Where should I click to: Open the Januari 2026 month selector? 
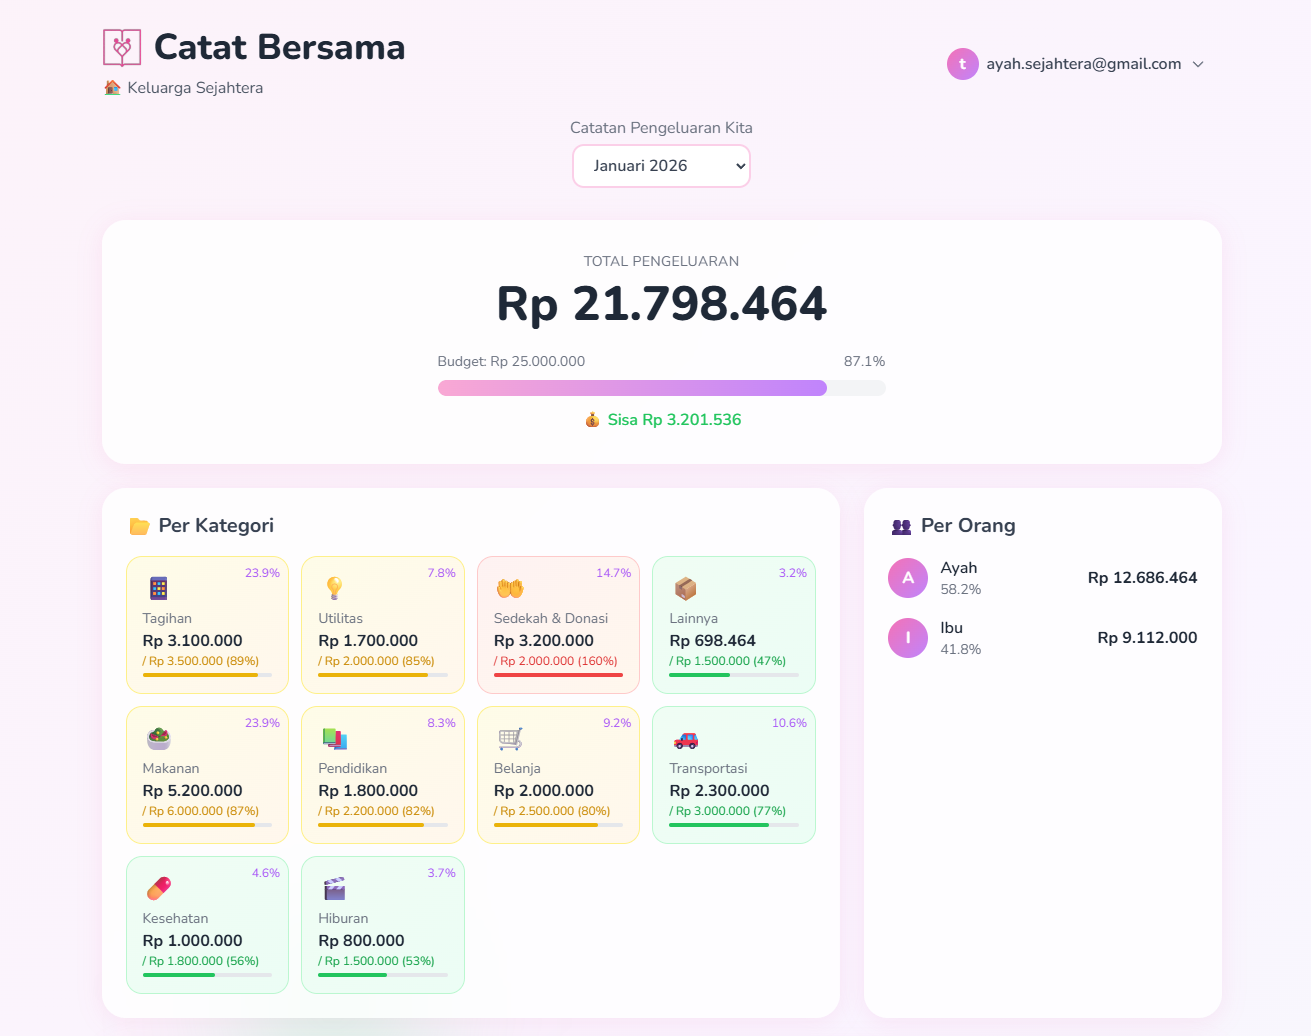click(661, 165)
